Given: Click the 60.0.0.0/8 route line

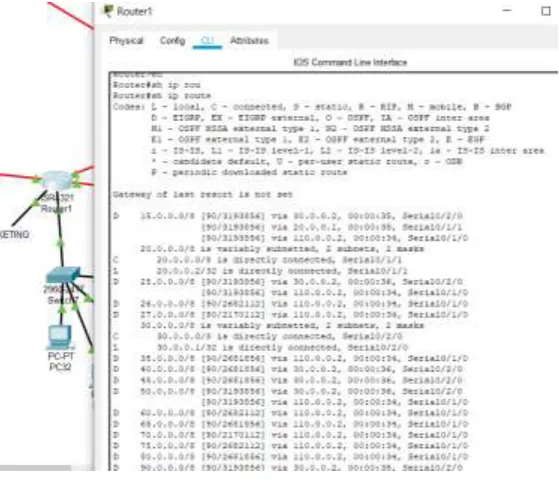Looking at the screenshot, I should [290, 413].
